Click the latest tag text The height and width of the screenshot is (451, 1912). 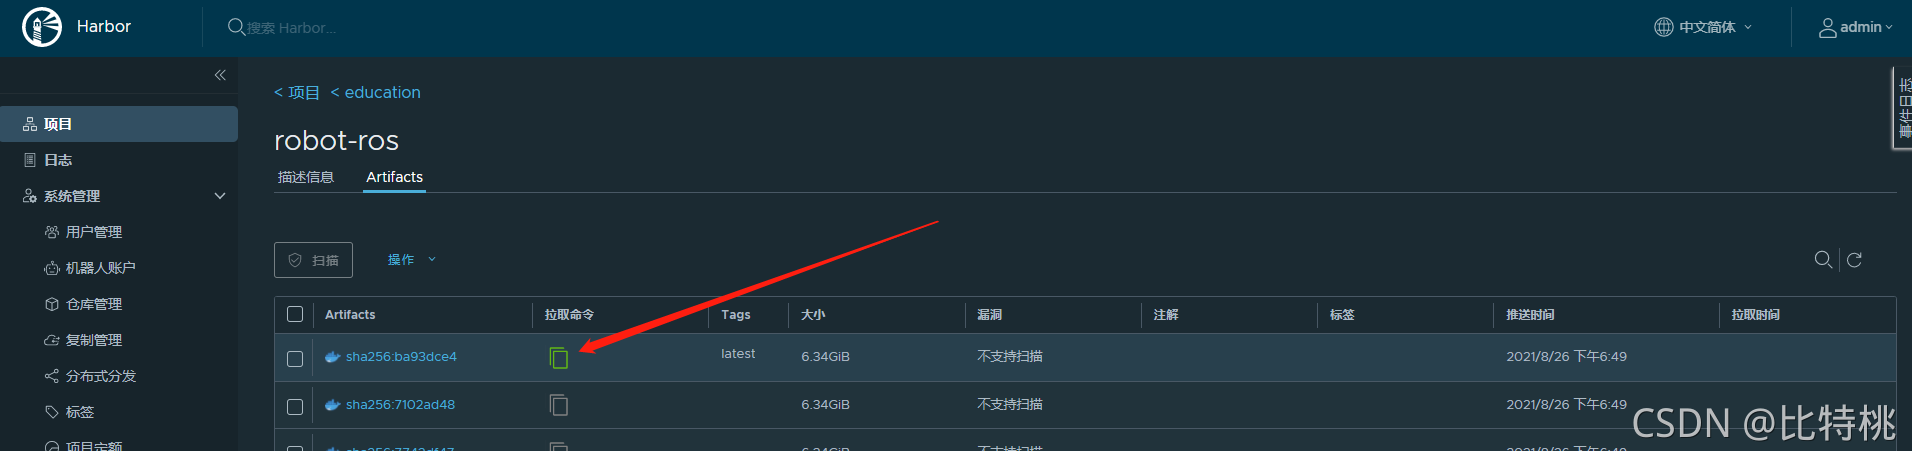738,354
